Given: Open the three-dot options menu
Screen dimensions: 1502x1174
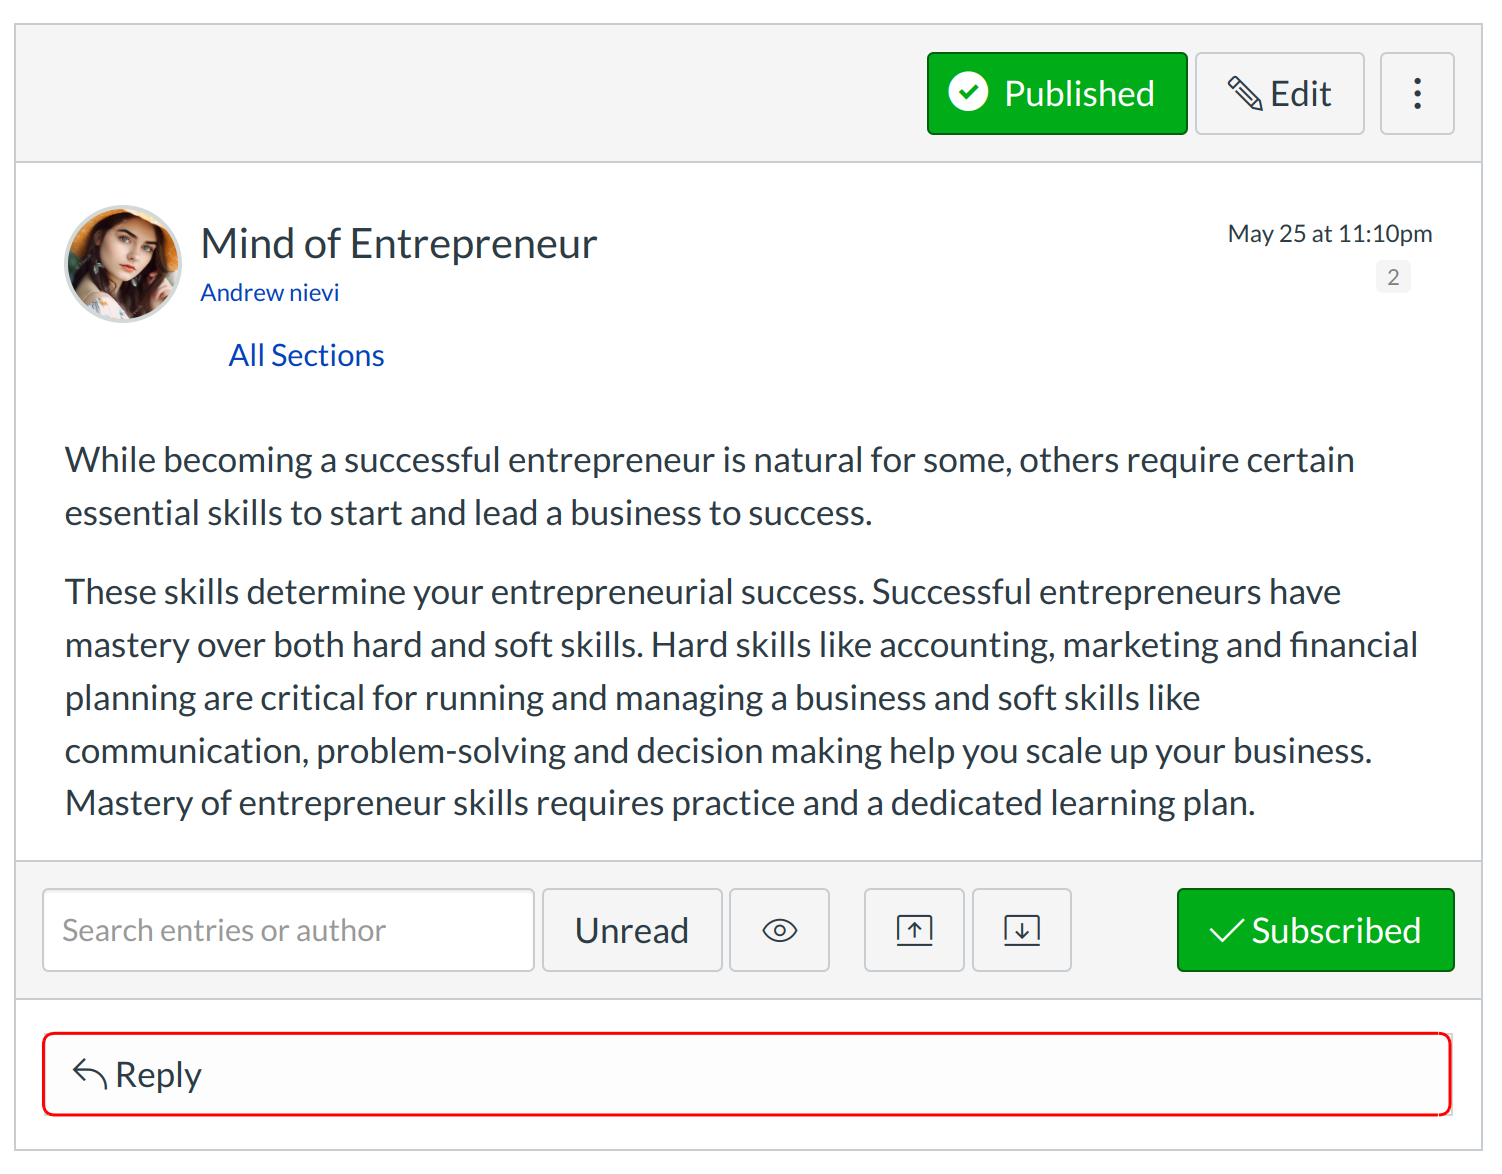Looking at the screenshot, I should pos(1417,94).
